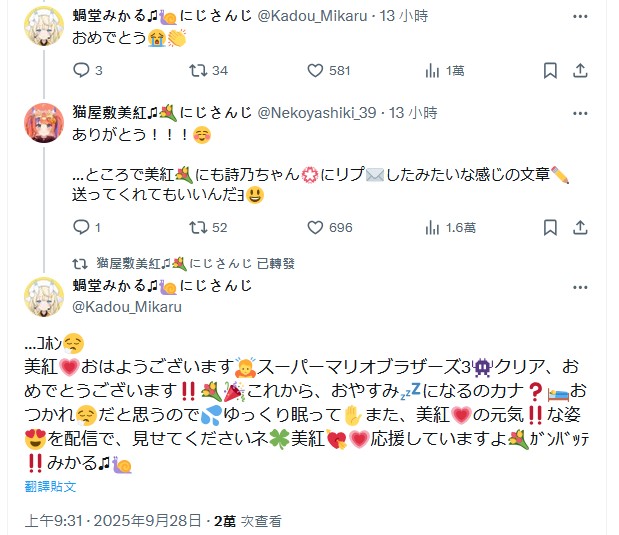Share Nekoyashiki's ありがとう reply

coord(580,228)
